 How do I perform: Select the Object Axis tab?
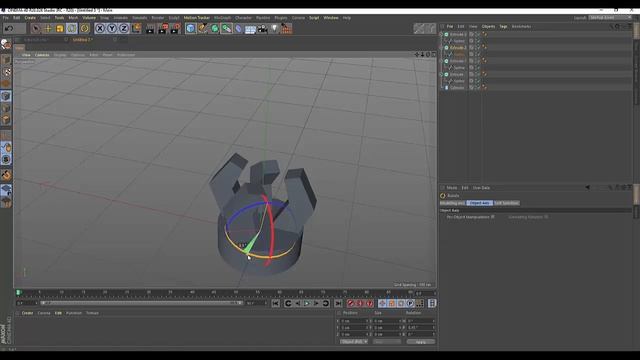(479, 203)
